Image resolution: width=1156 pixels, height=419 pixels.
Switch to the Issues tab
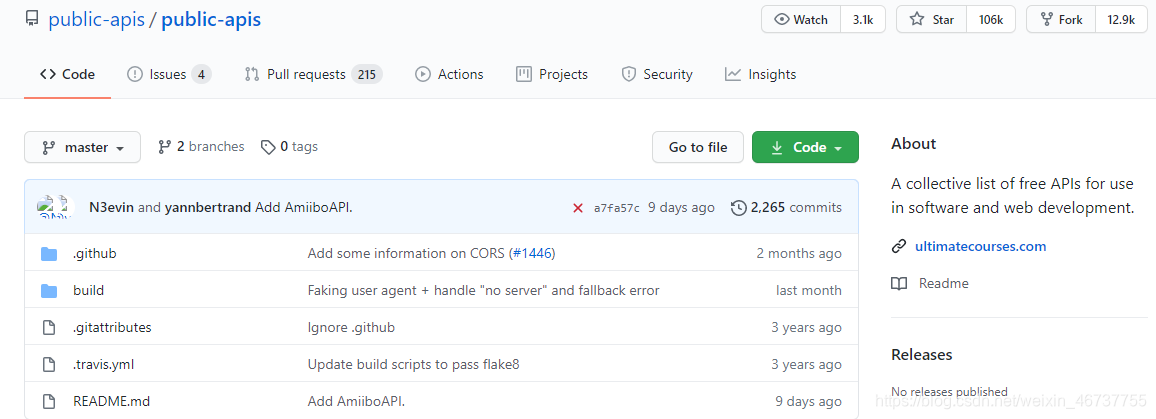(x=169, y=75)
